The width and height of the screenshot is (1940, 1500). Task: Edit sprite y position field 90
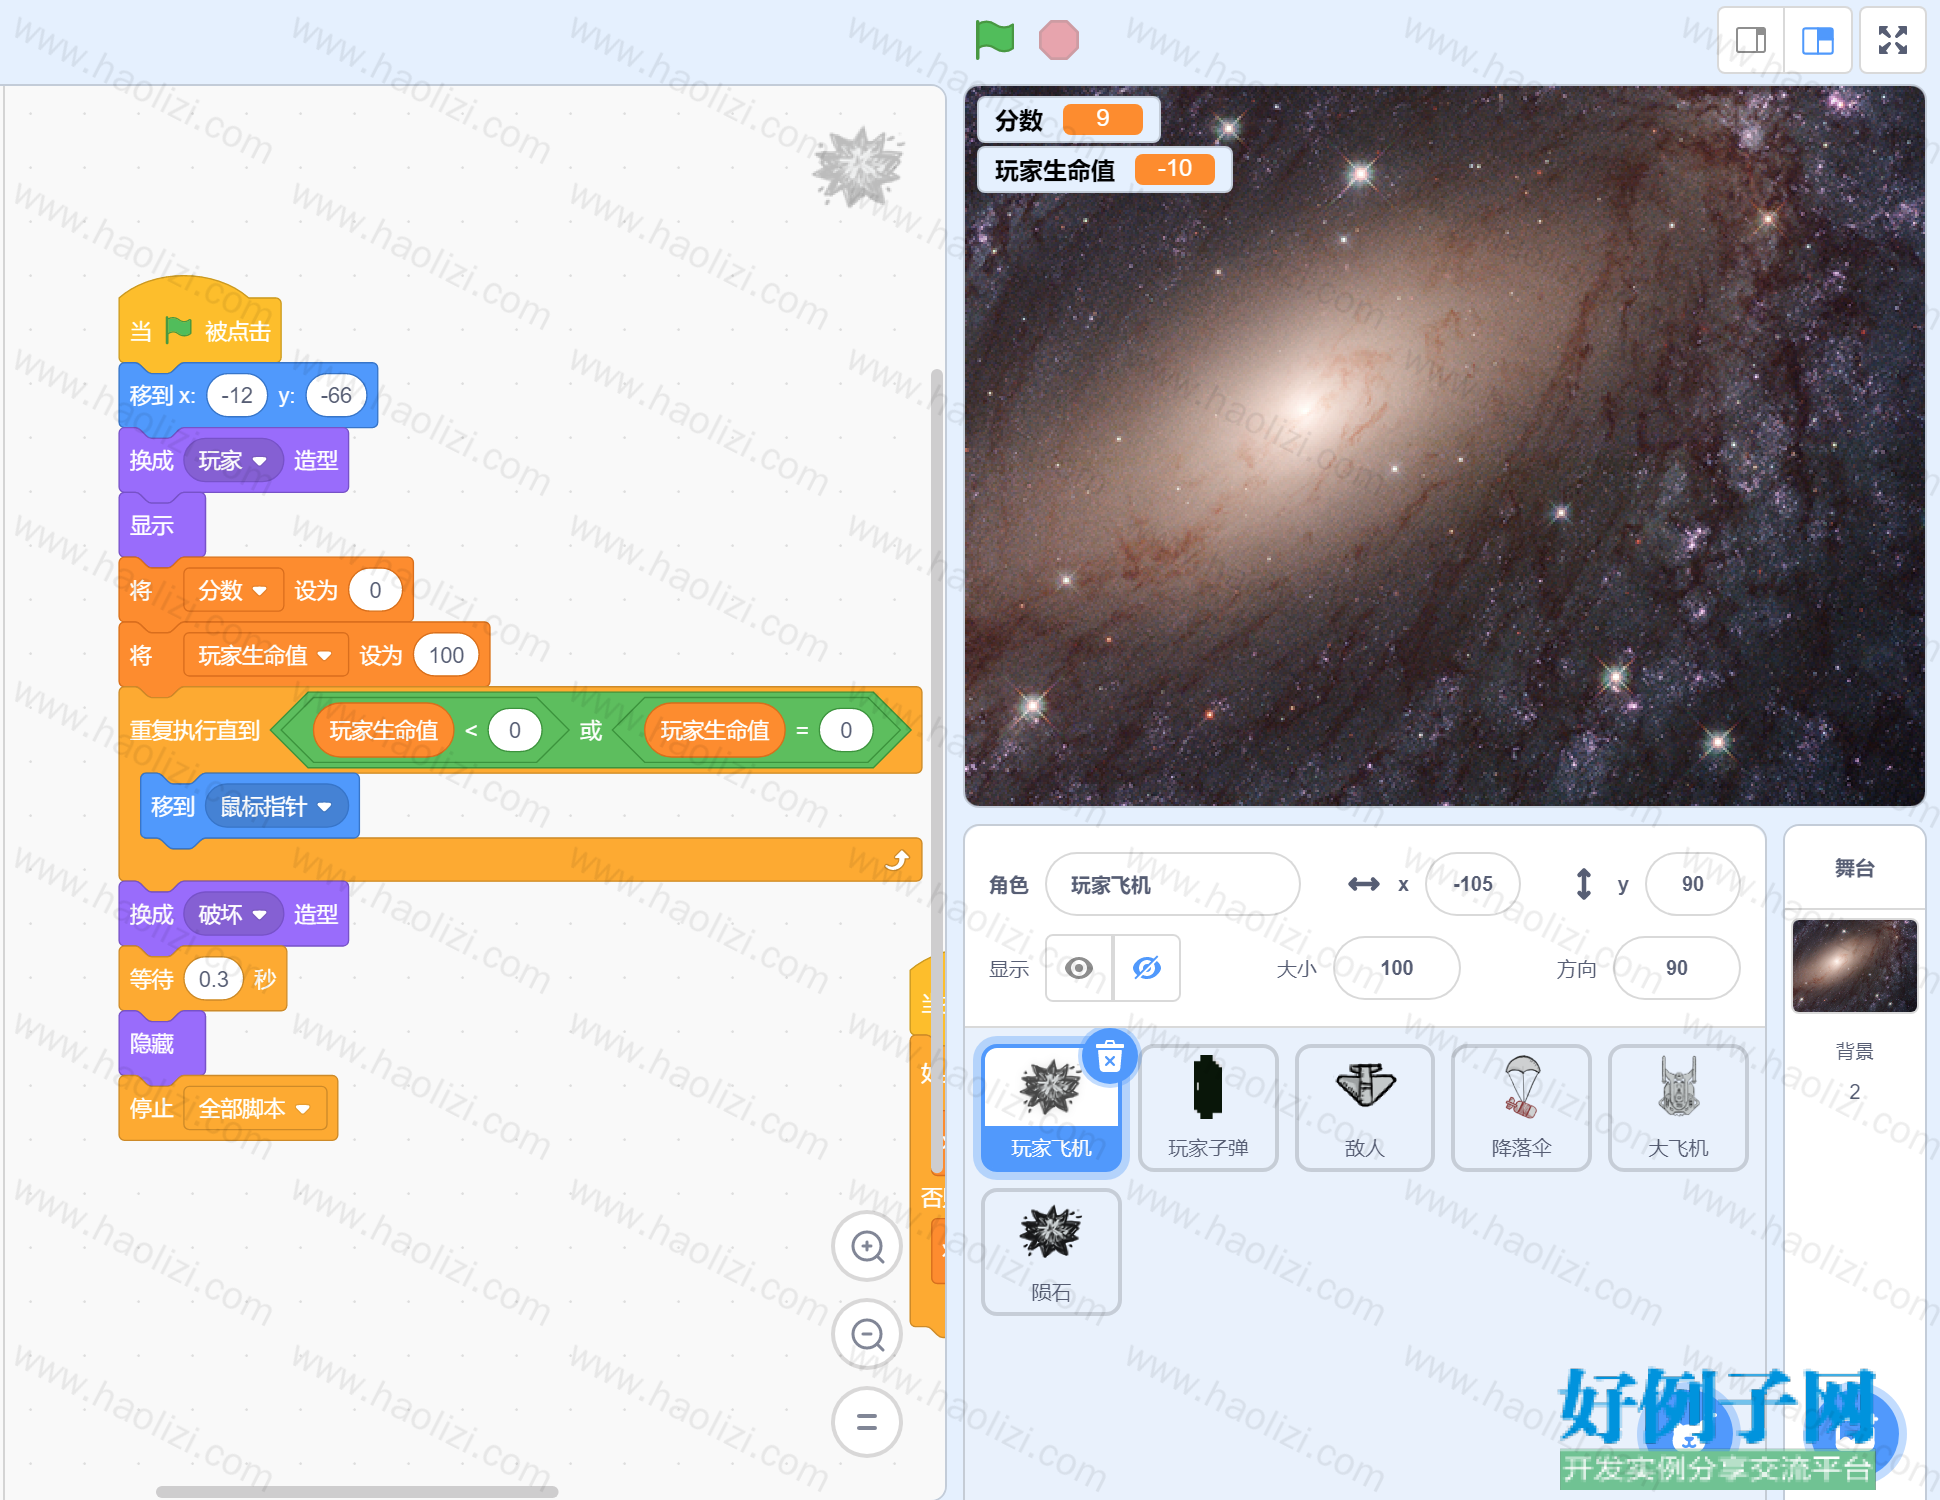point(1692,884)
